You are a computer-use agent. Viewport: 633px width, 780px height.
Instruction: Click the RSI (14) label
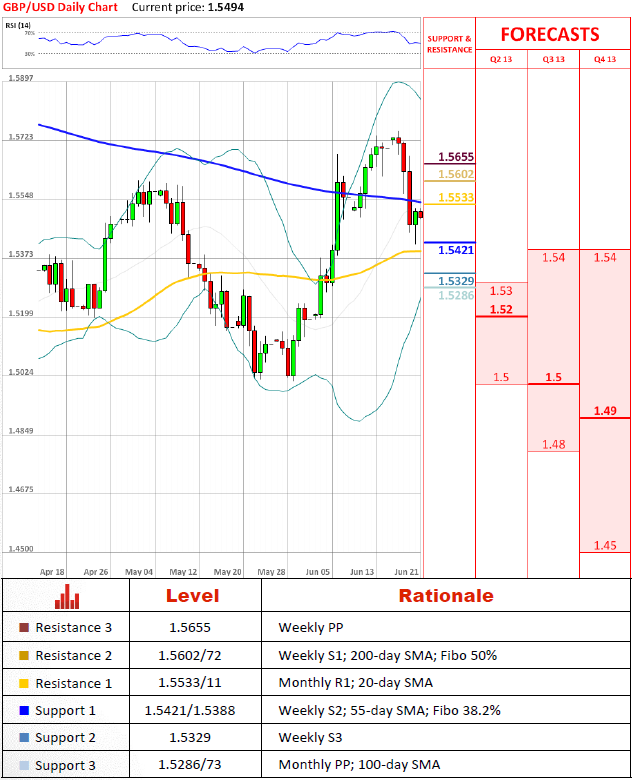18,25
